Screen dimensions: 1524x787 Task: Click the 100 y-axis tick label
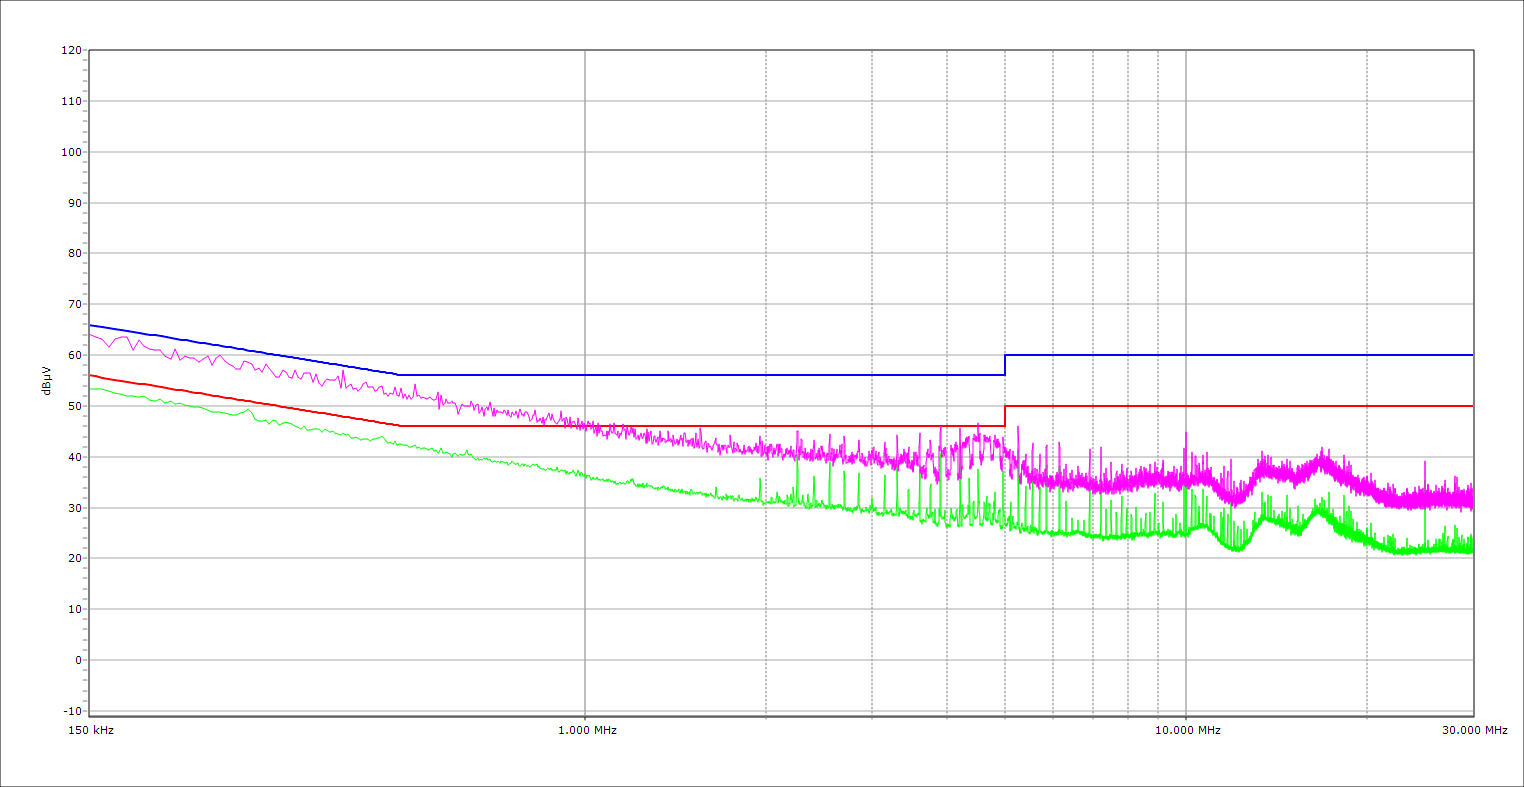[x=70, y=152]
